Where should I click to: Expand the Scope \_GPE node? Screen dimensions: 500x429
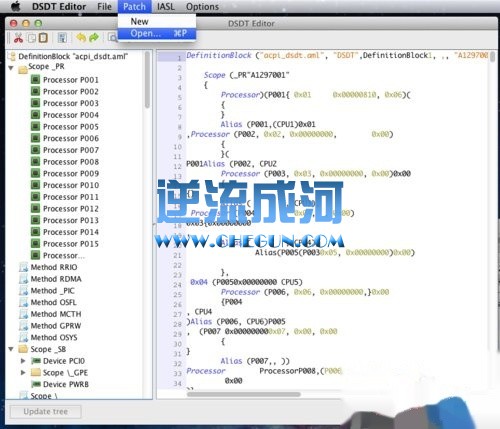tap(23, 372)
